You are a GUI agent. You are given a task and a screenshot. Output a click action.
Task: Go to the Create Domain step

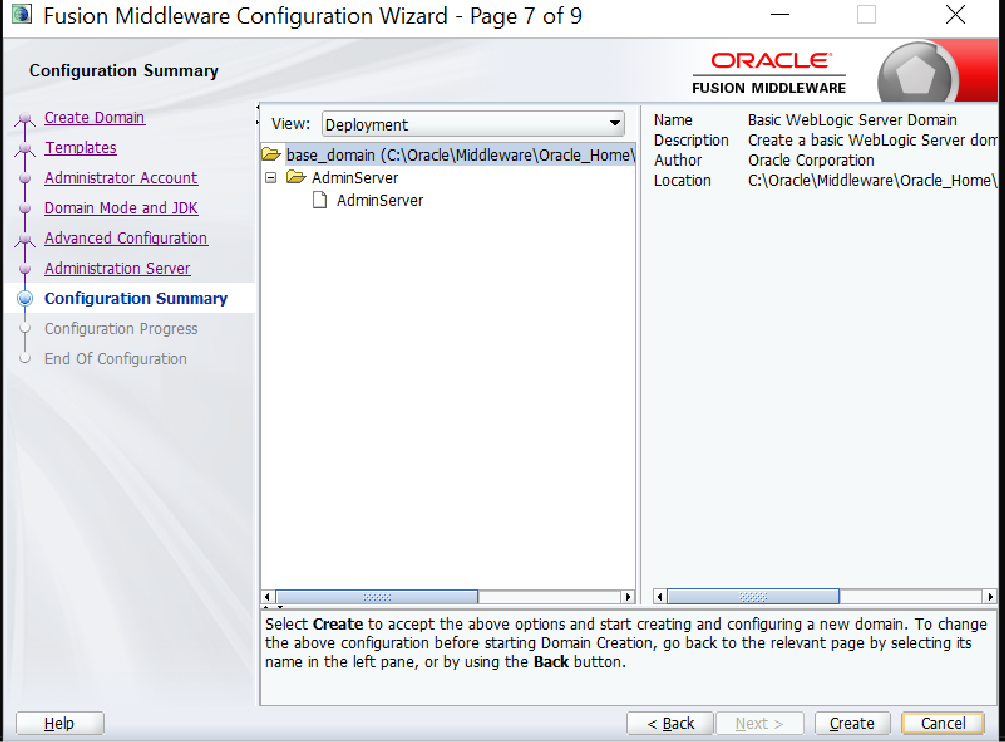(94, 118)
